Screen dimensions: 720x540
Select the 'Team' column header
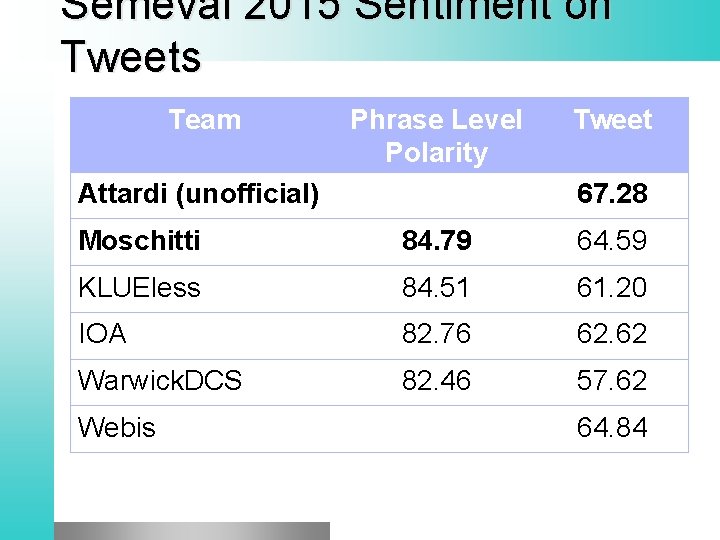click(204, 120)
